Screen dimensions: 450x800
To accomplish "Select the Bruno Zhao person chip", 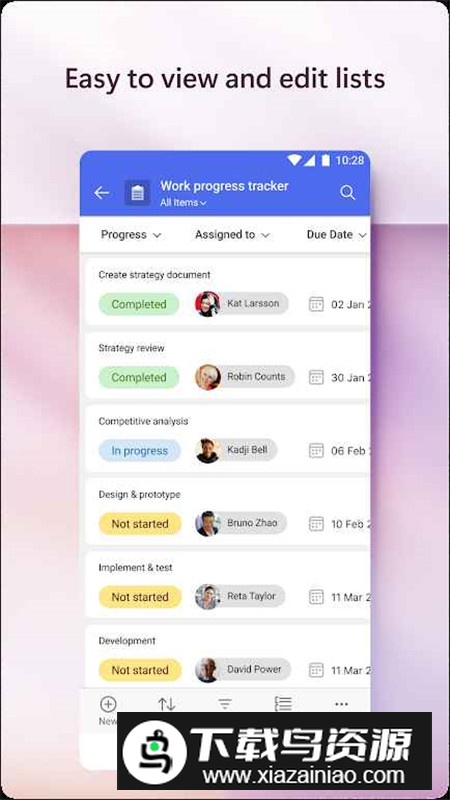I will [241, 523].
